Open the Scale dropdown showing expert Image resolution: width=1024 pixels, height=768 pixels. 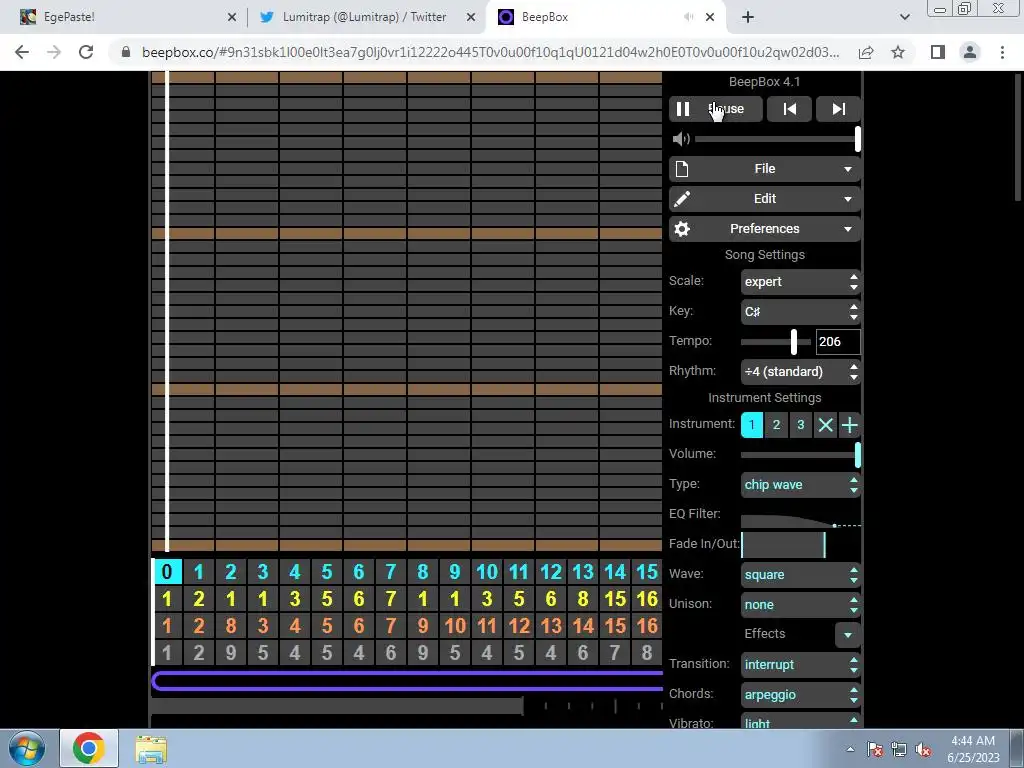point(801,281)
